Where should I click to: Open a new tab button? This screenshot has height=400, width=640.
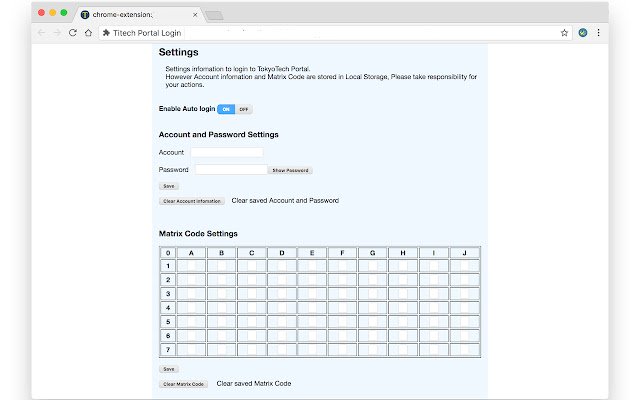coord(215,16)
